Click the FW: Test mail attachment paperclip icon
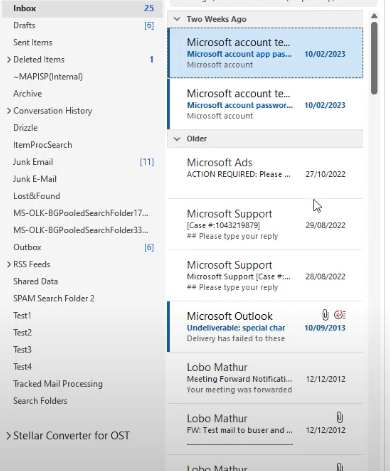Screen dimensions: 390x471 [339, 417]
